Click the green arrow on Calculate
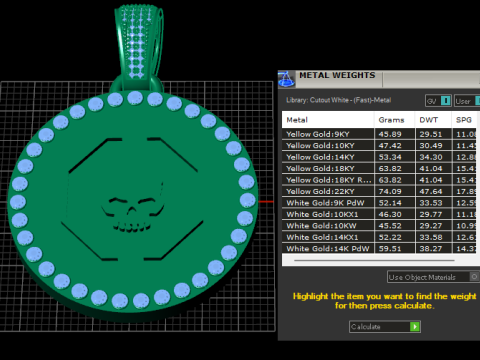The height and width of the screenshot is (360, 480). point(415,327)
